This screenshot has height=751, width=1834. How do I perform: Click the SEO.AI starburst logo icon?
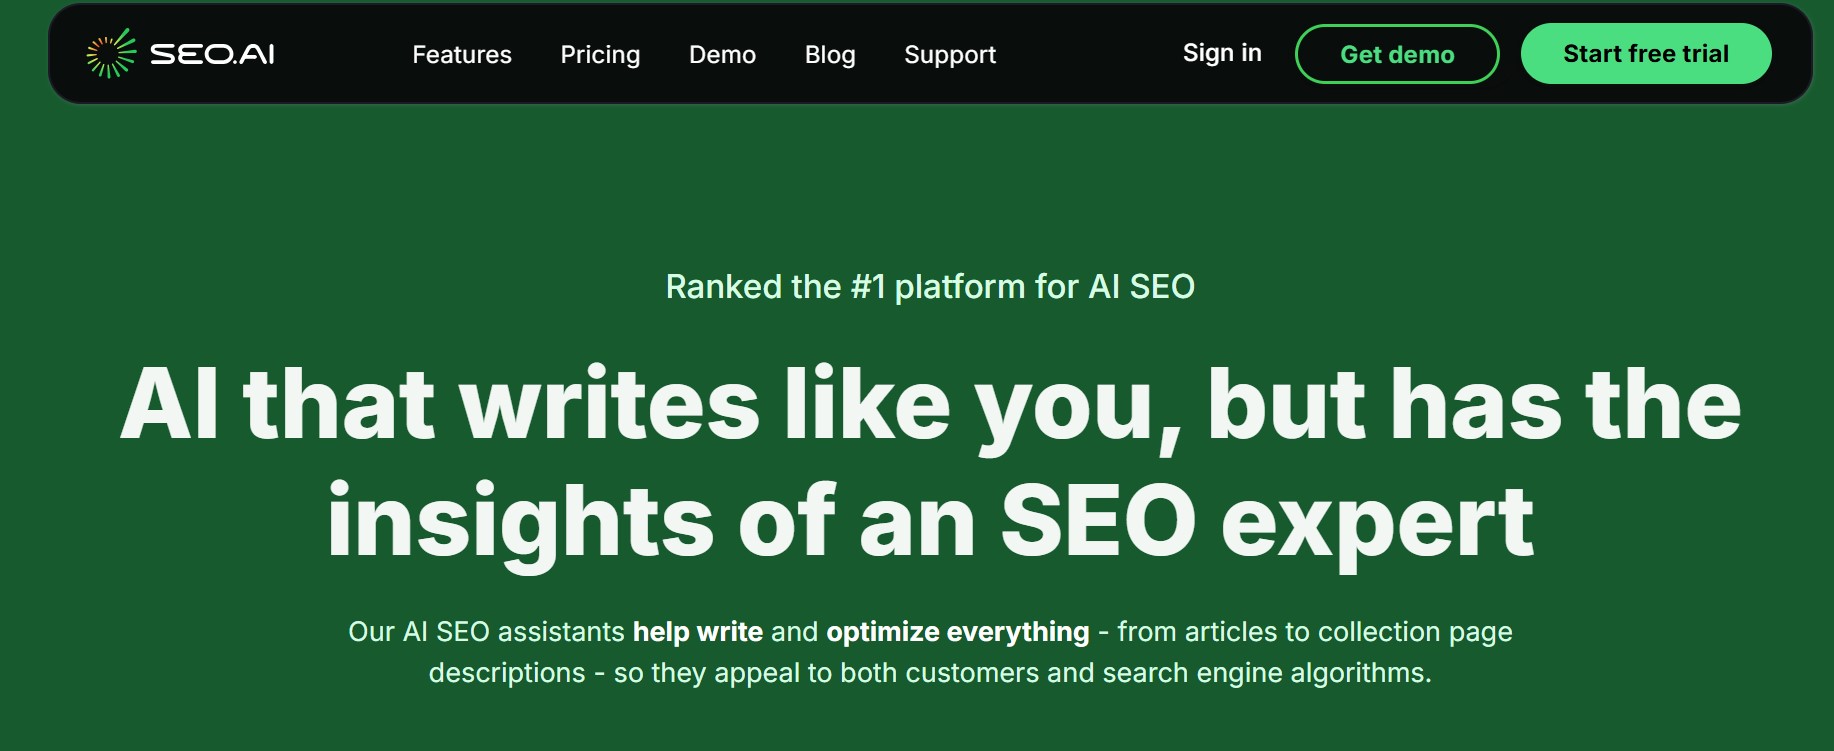point(110,54)
